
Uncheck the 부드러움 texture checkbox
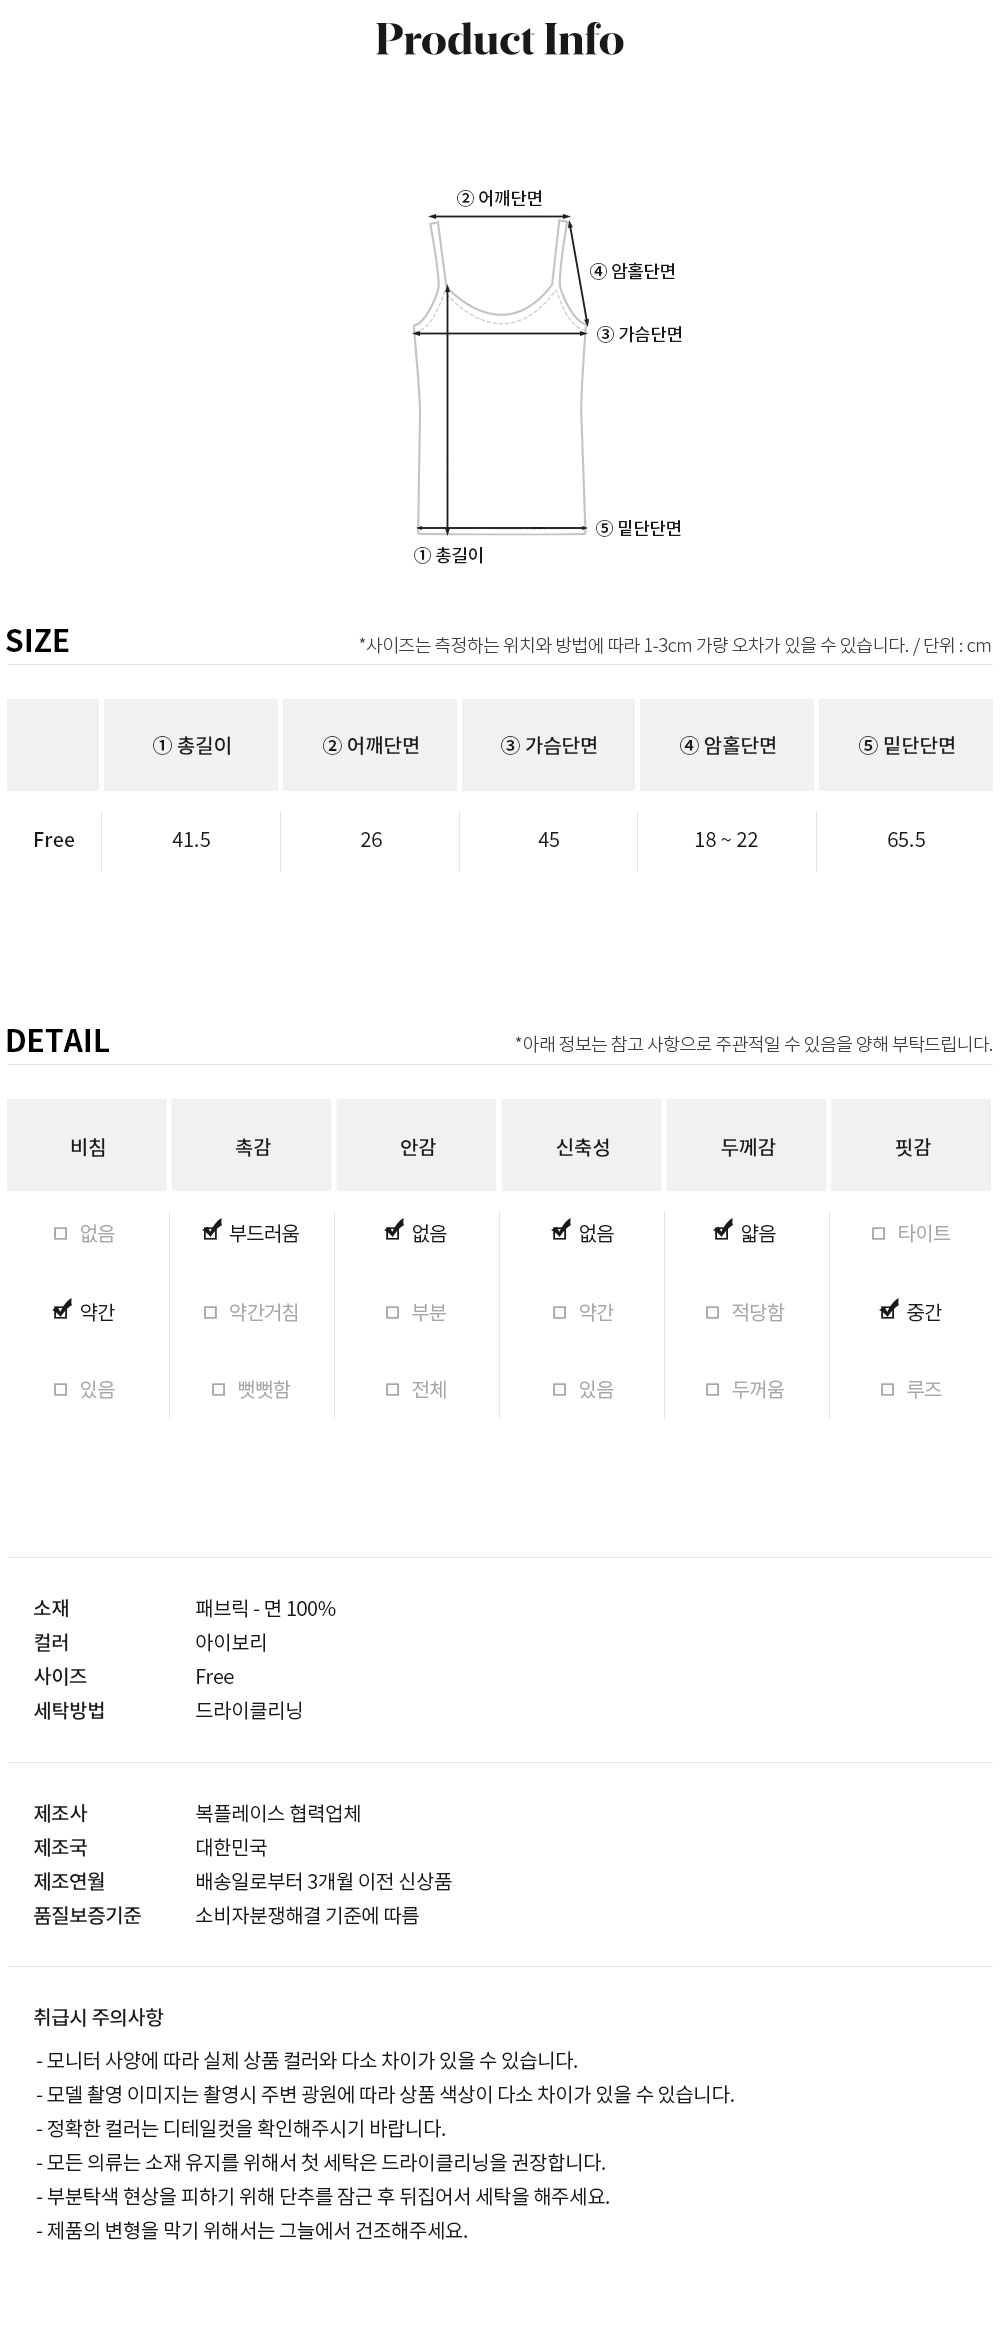[x=211, y=1233]
